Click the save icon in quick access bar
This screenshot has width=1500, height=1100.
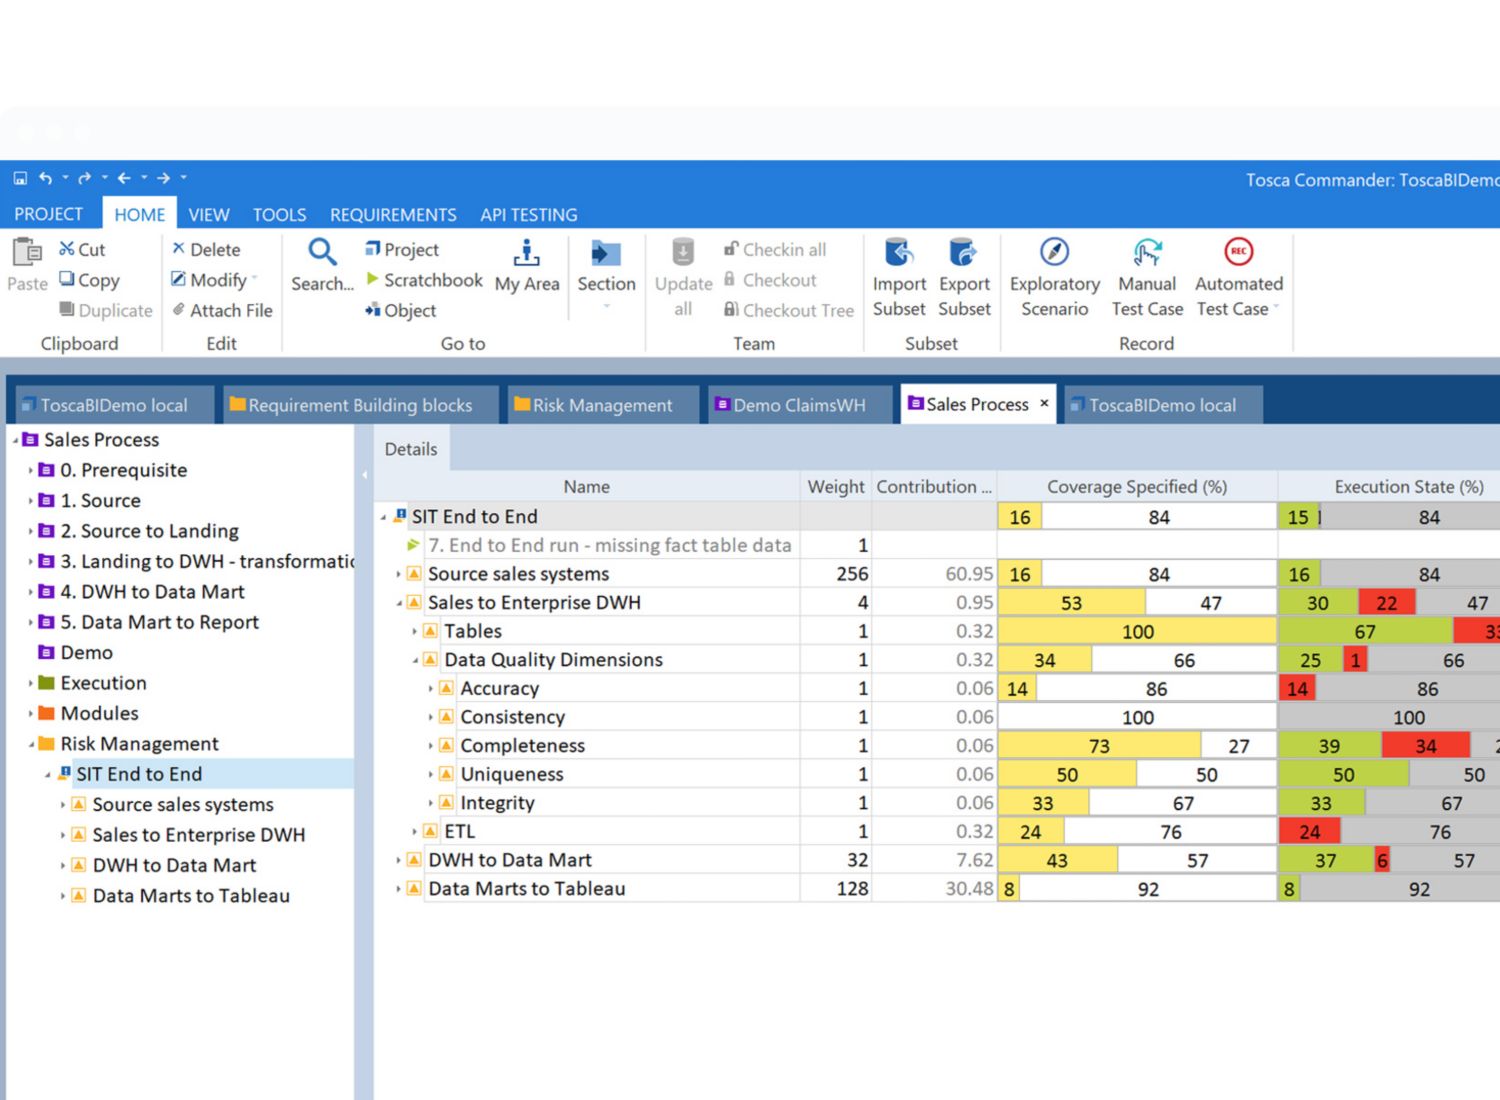[x=20, y=178]
